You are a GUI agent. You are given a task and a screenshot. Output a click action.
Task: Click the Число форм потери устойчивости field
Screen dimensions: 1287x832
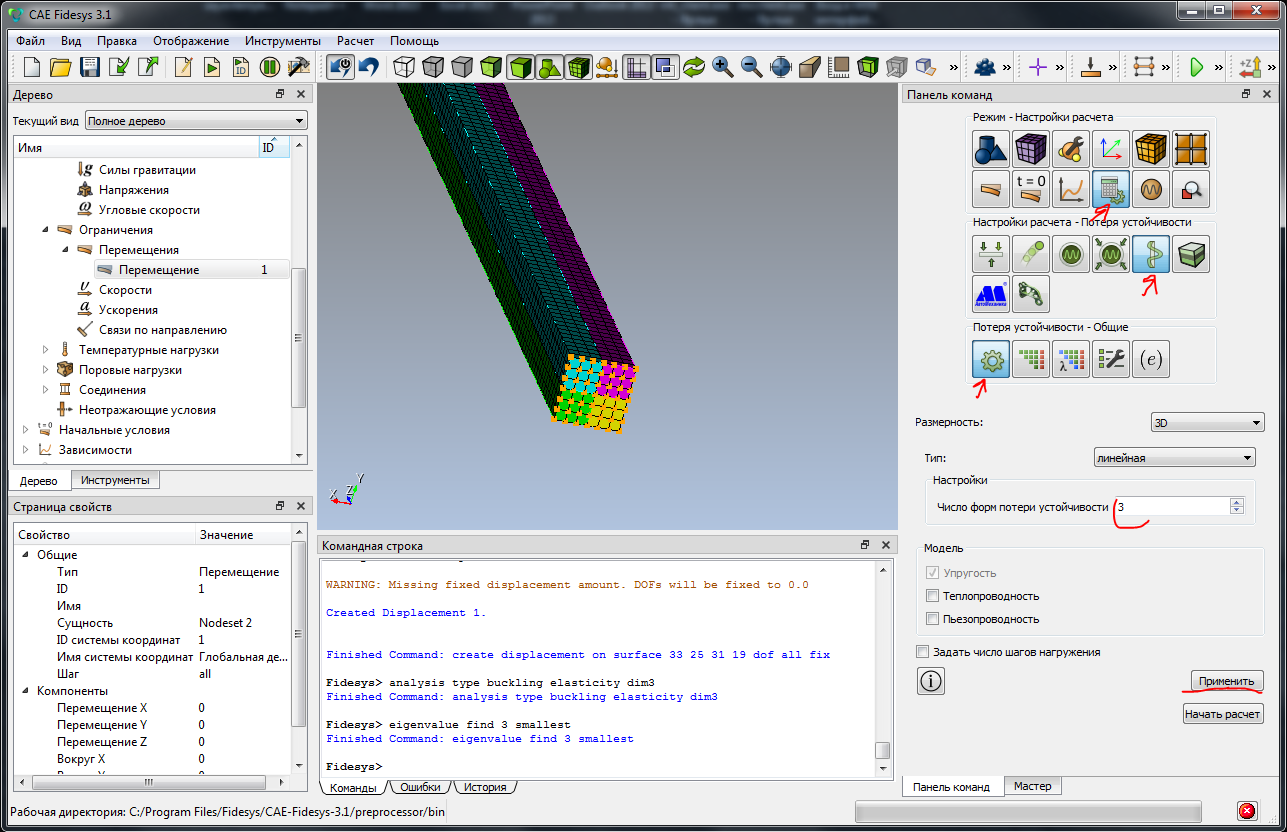pyautogui.click(x=1171, y=507)
